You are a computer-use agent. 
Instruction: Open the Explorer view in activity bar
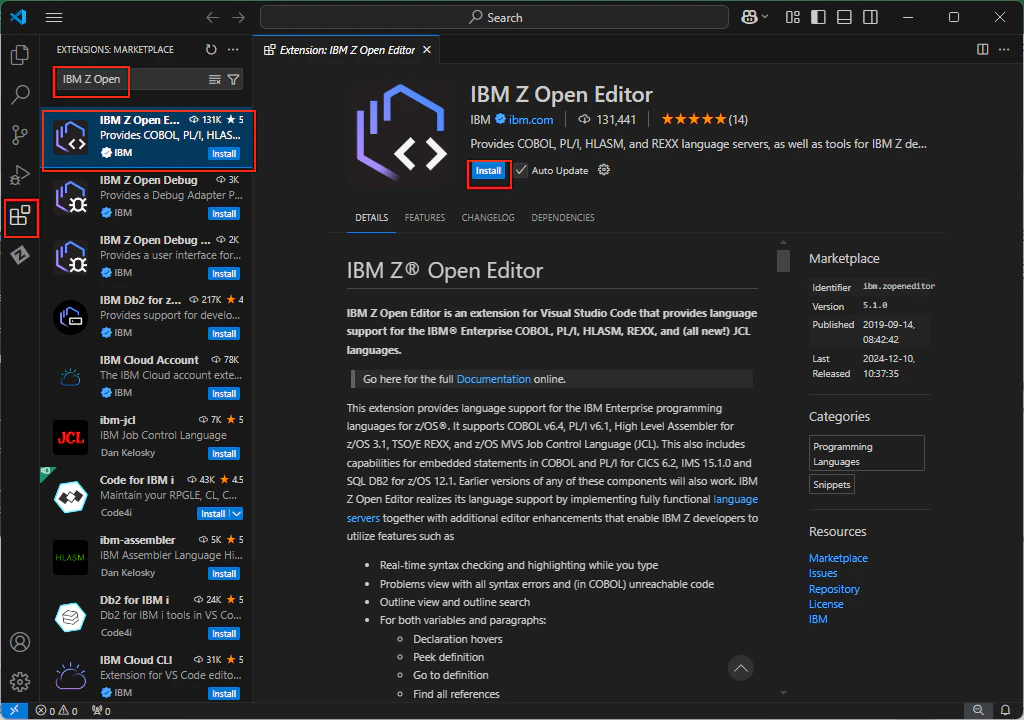tap(20, 55)
